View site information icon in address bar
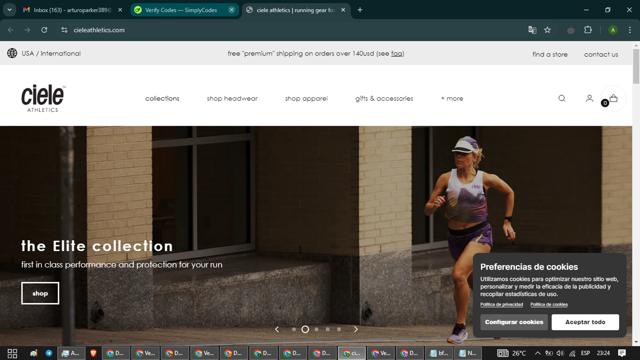640x360 pixels. coord(64,30)
